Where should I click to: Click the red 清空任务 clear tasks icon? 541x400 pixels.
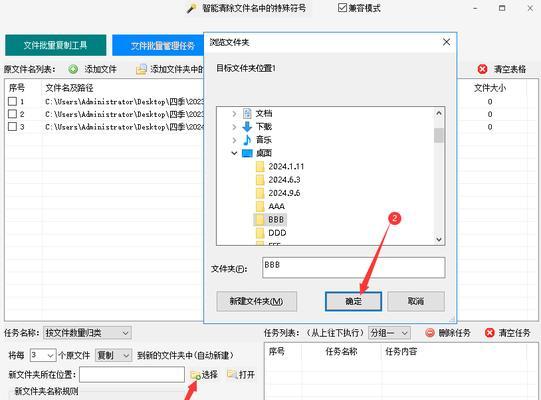490,333
